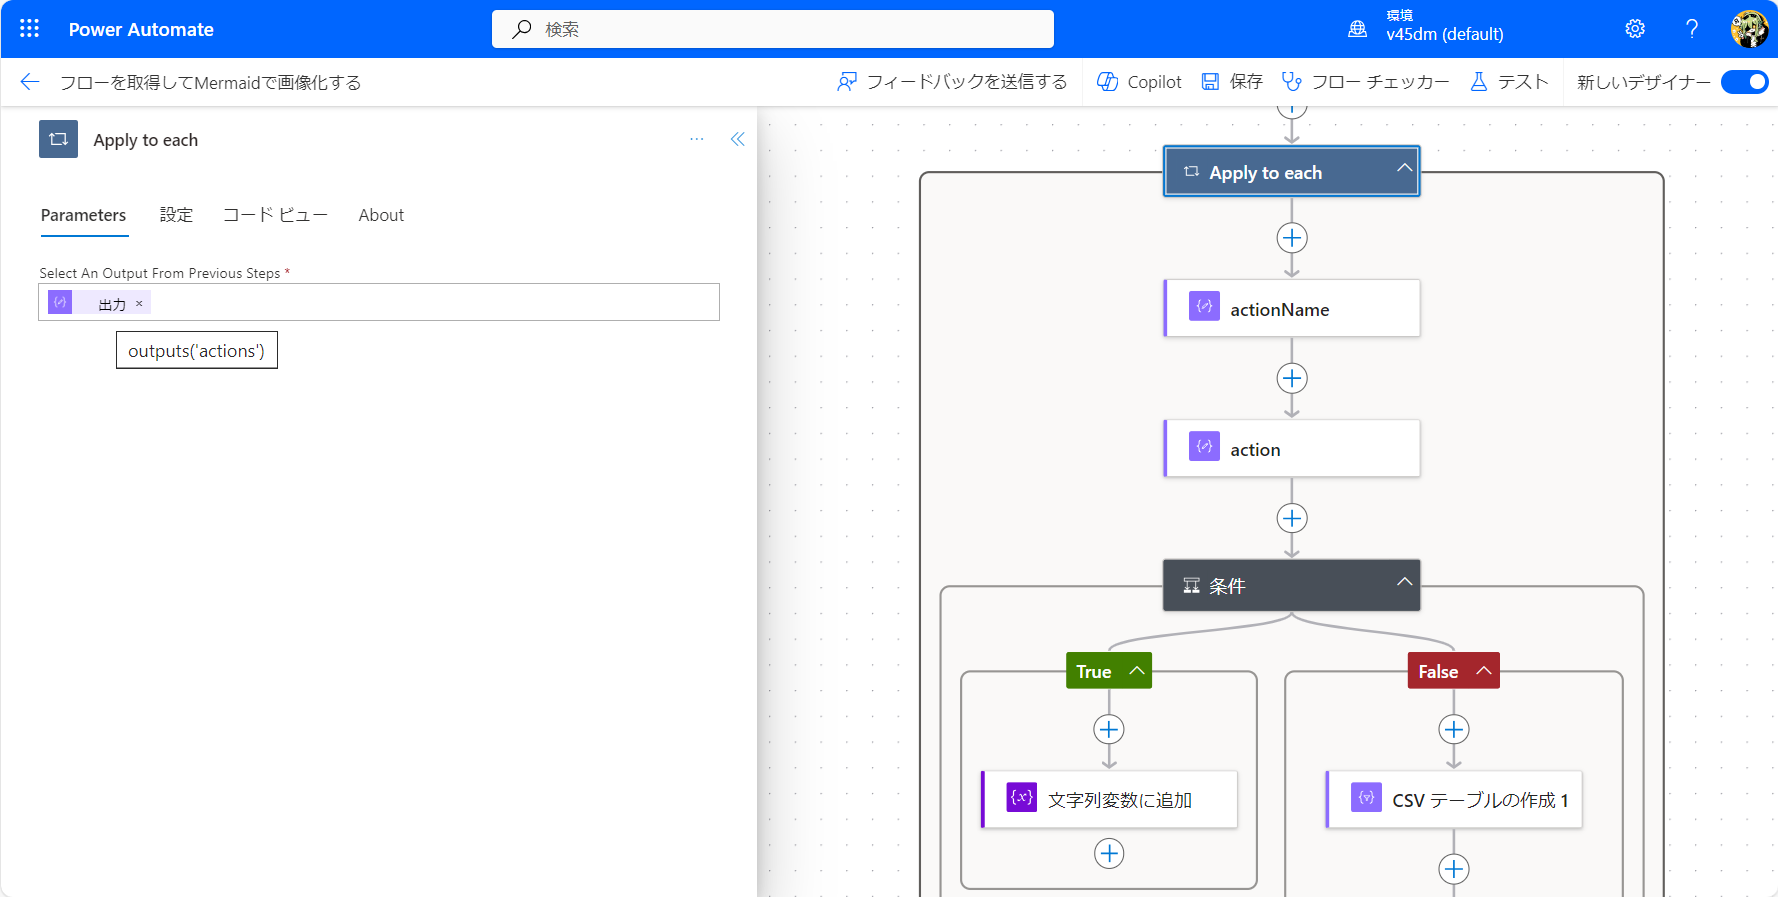Collapse the True branch
The height and width of the screenshot is (897, 1778).
[1137, 671]
